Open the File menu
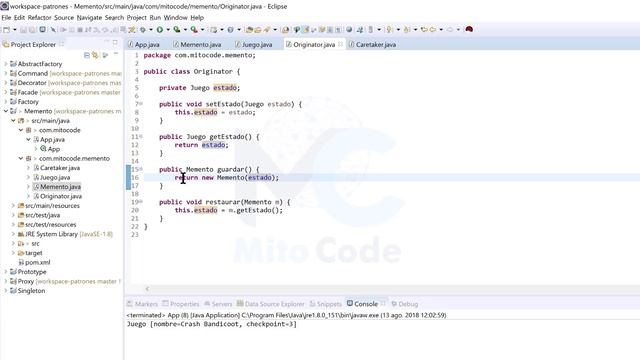This screenshot has width=640, height=360. point(6,18)
